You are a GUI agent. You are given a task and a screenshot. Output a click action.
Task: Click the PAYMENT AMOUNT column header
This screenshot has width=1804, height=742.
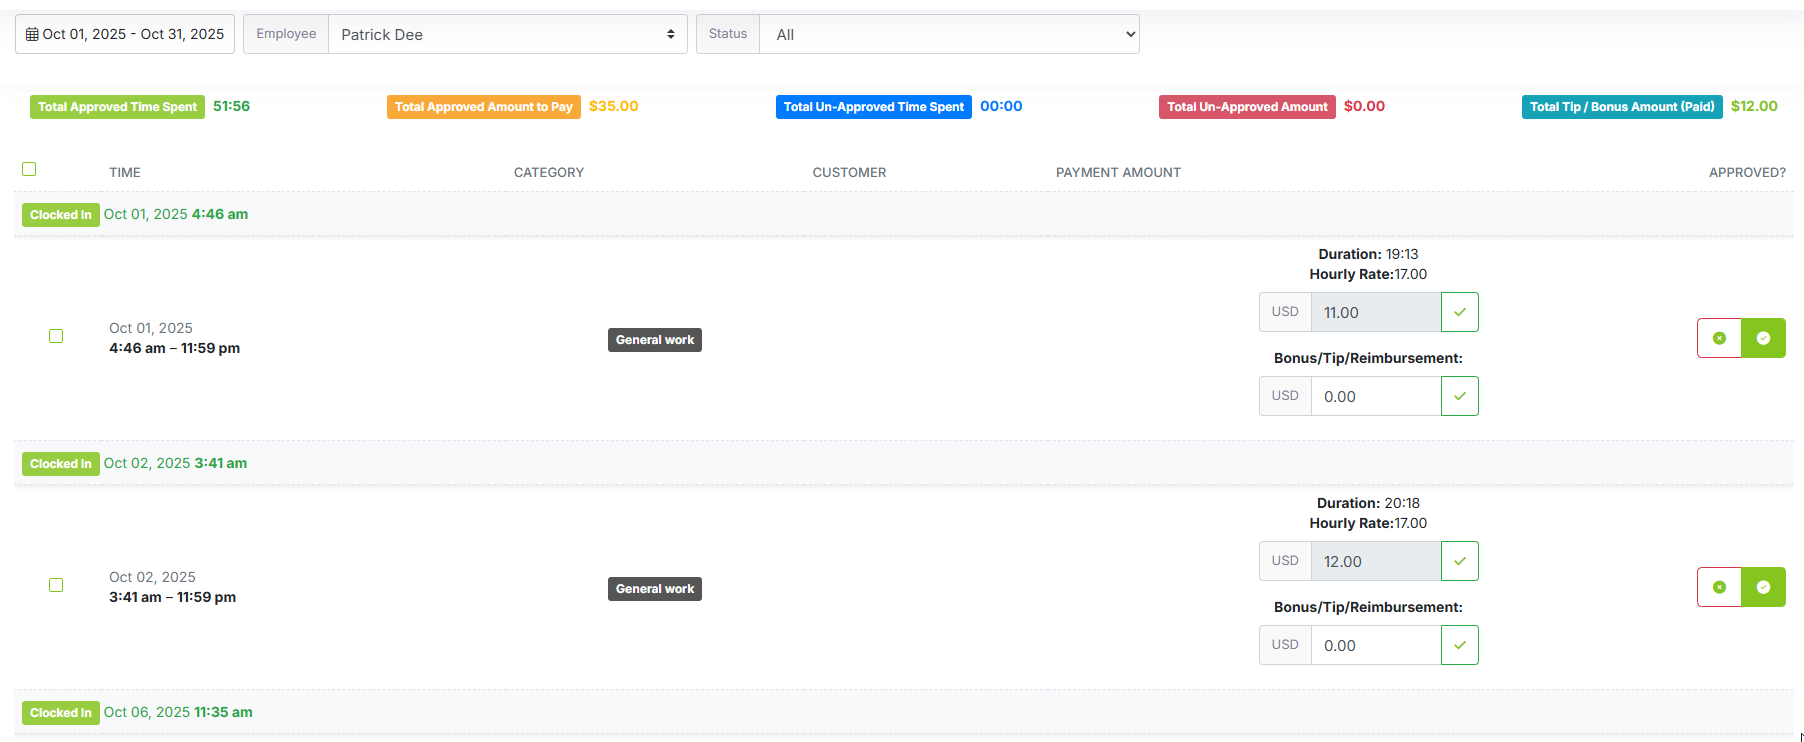tap(1118, 172)
